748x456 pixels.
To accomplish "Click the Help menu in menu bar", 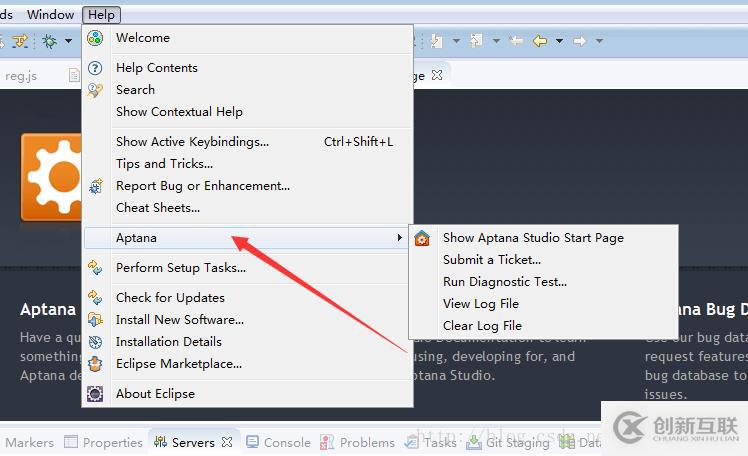I will [102, 15].
